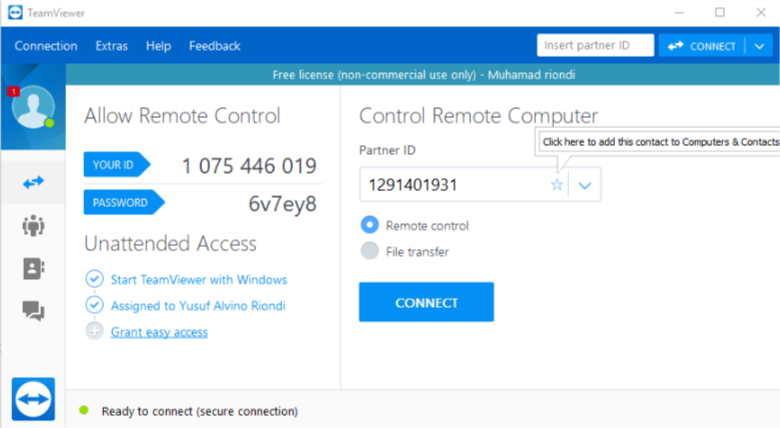Click the plus icon beside Grant easy access

[x=95, y=331]
